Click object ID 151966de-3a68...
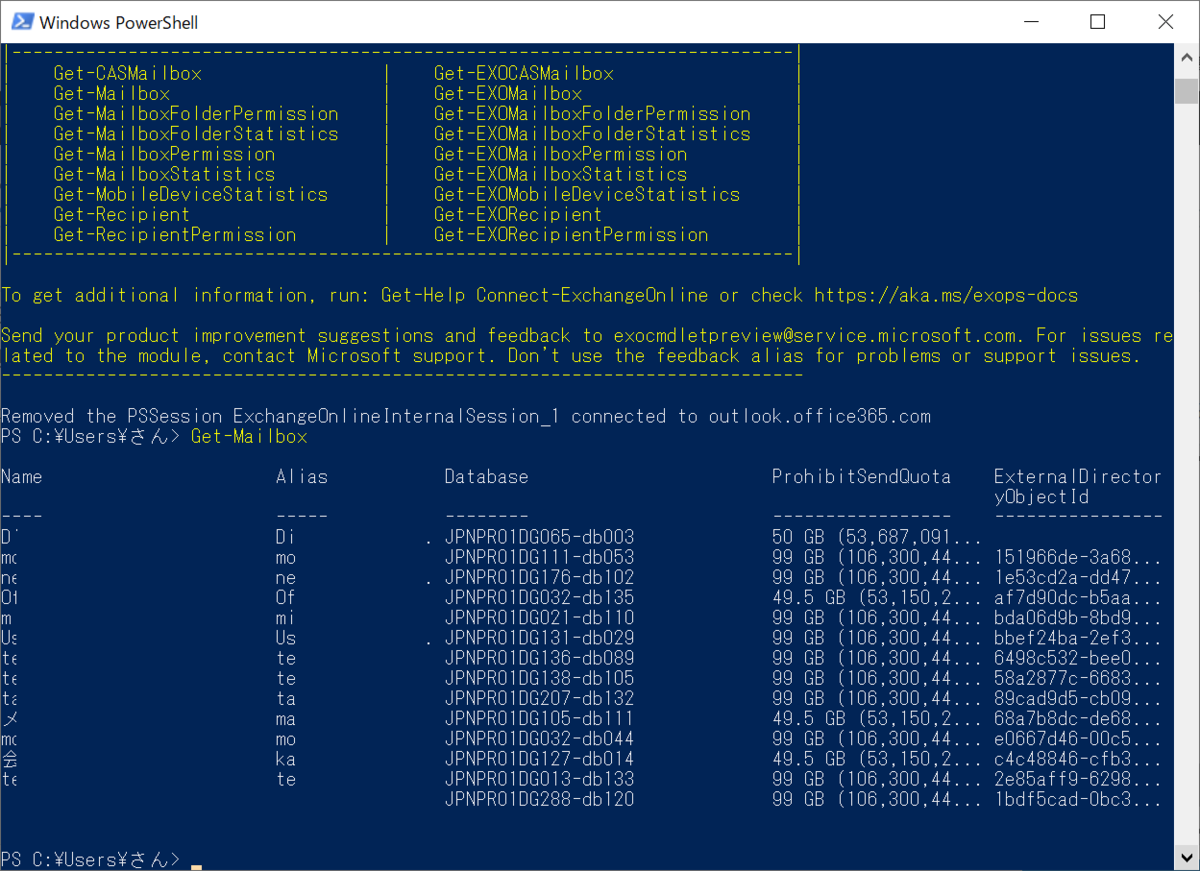1200x871 pixels. point(1078,557)
